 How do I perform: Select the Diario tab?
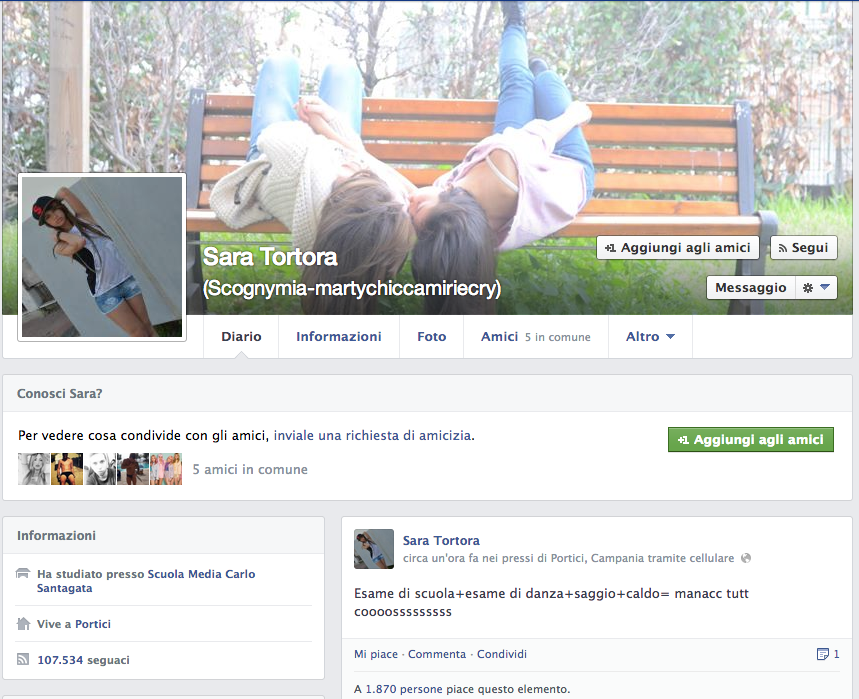241,337
